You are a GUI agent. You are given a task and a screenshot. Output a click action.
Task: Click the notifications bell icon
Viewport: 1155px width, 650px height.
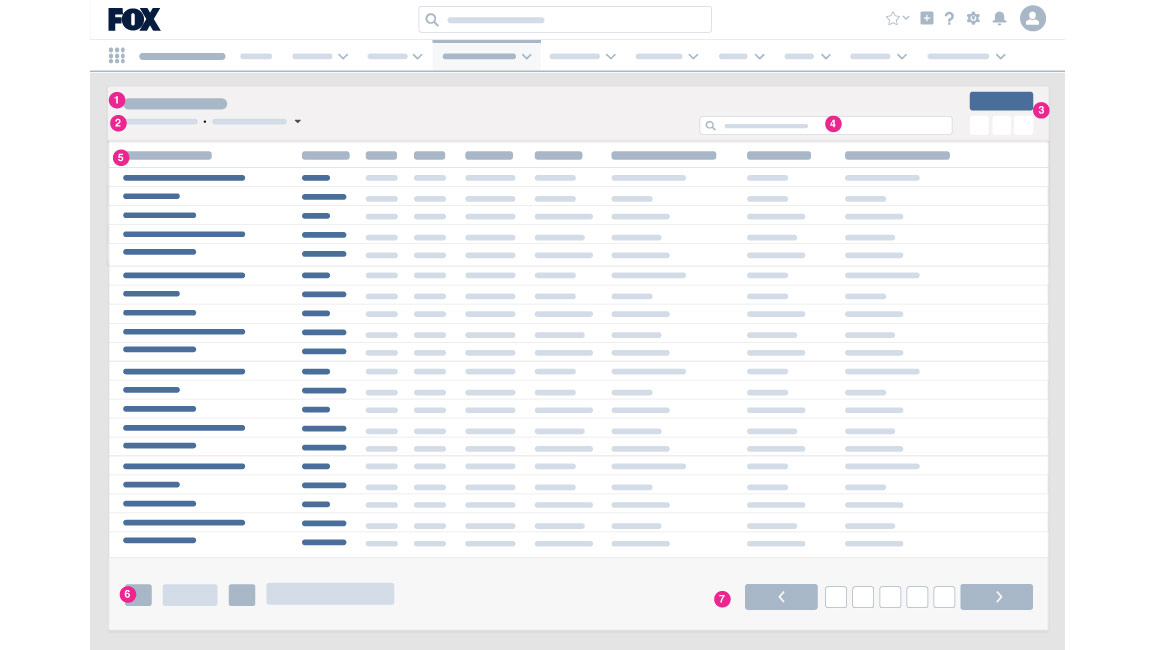[999, 18]
